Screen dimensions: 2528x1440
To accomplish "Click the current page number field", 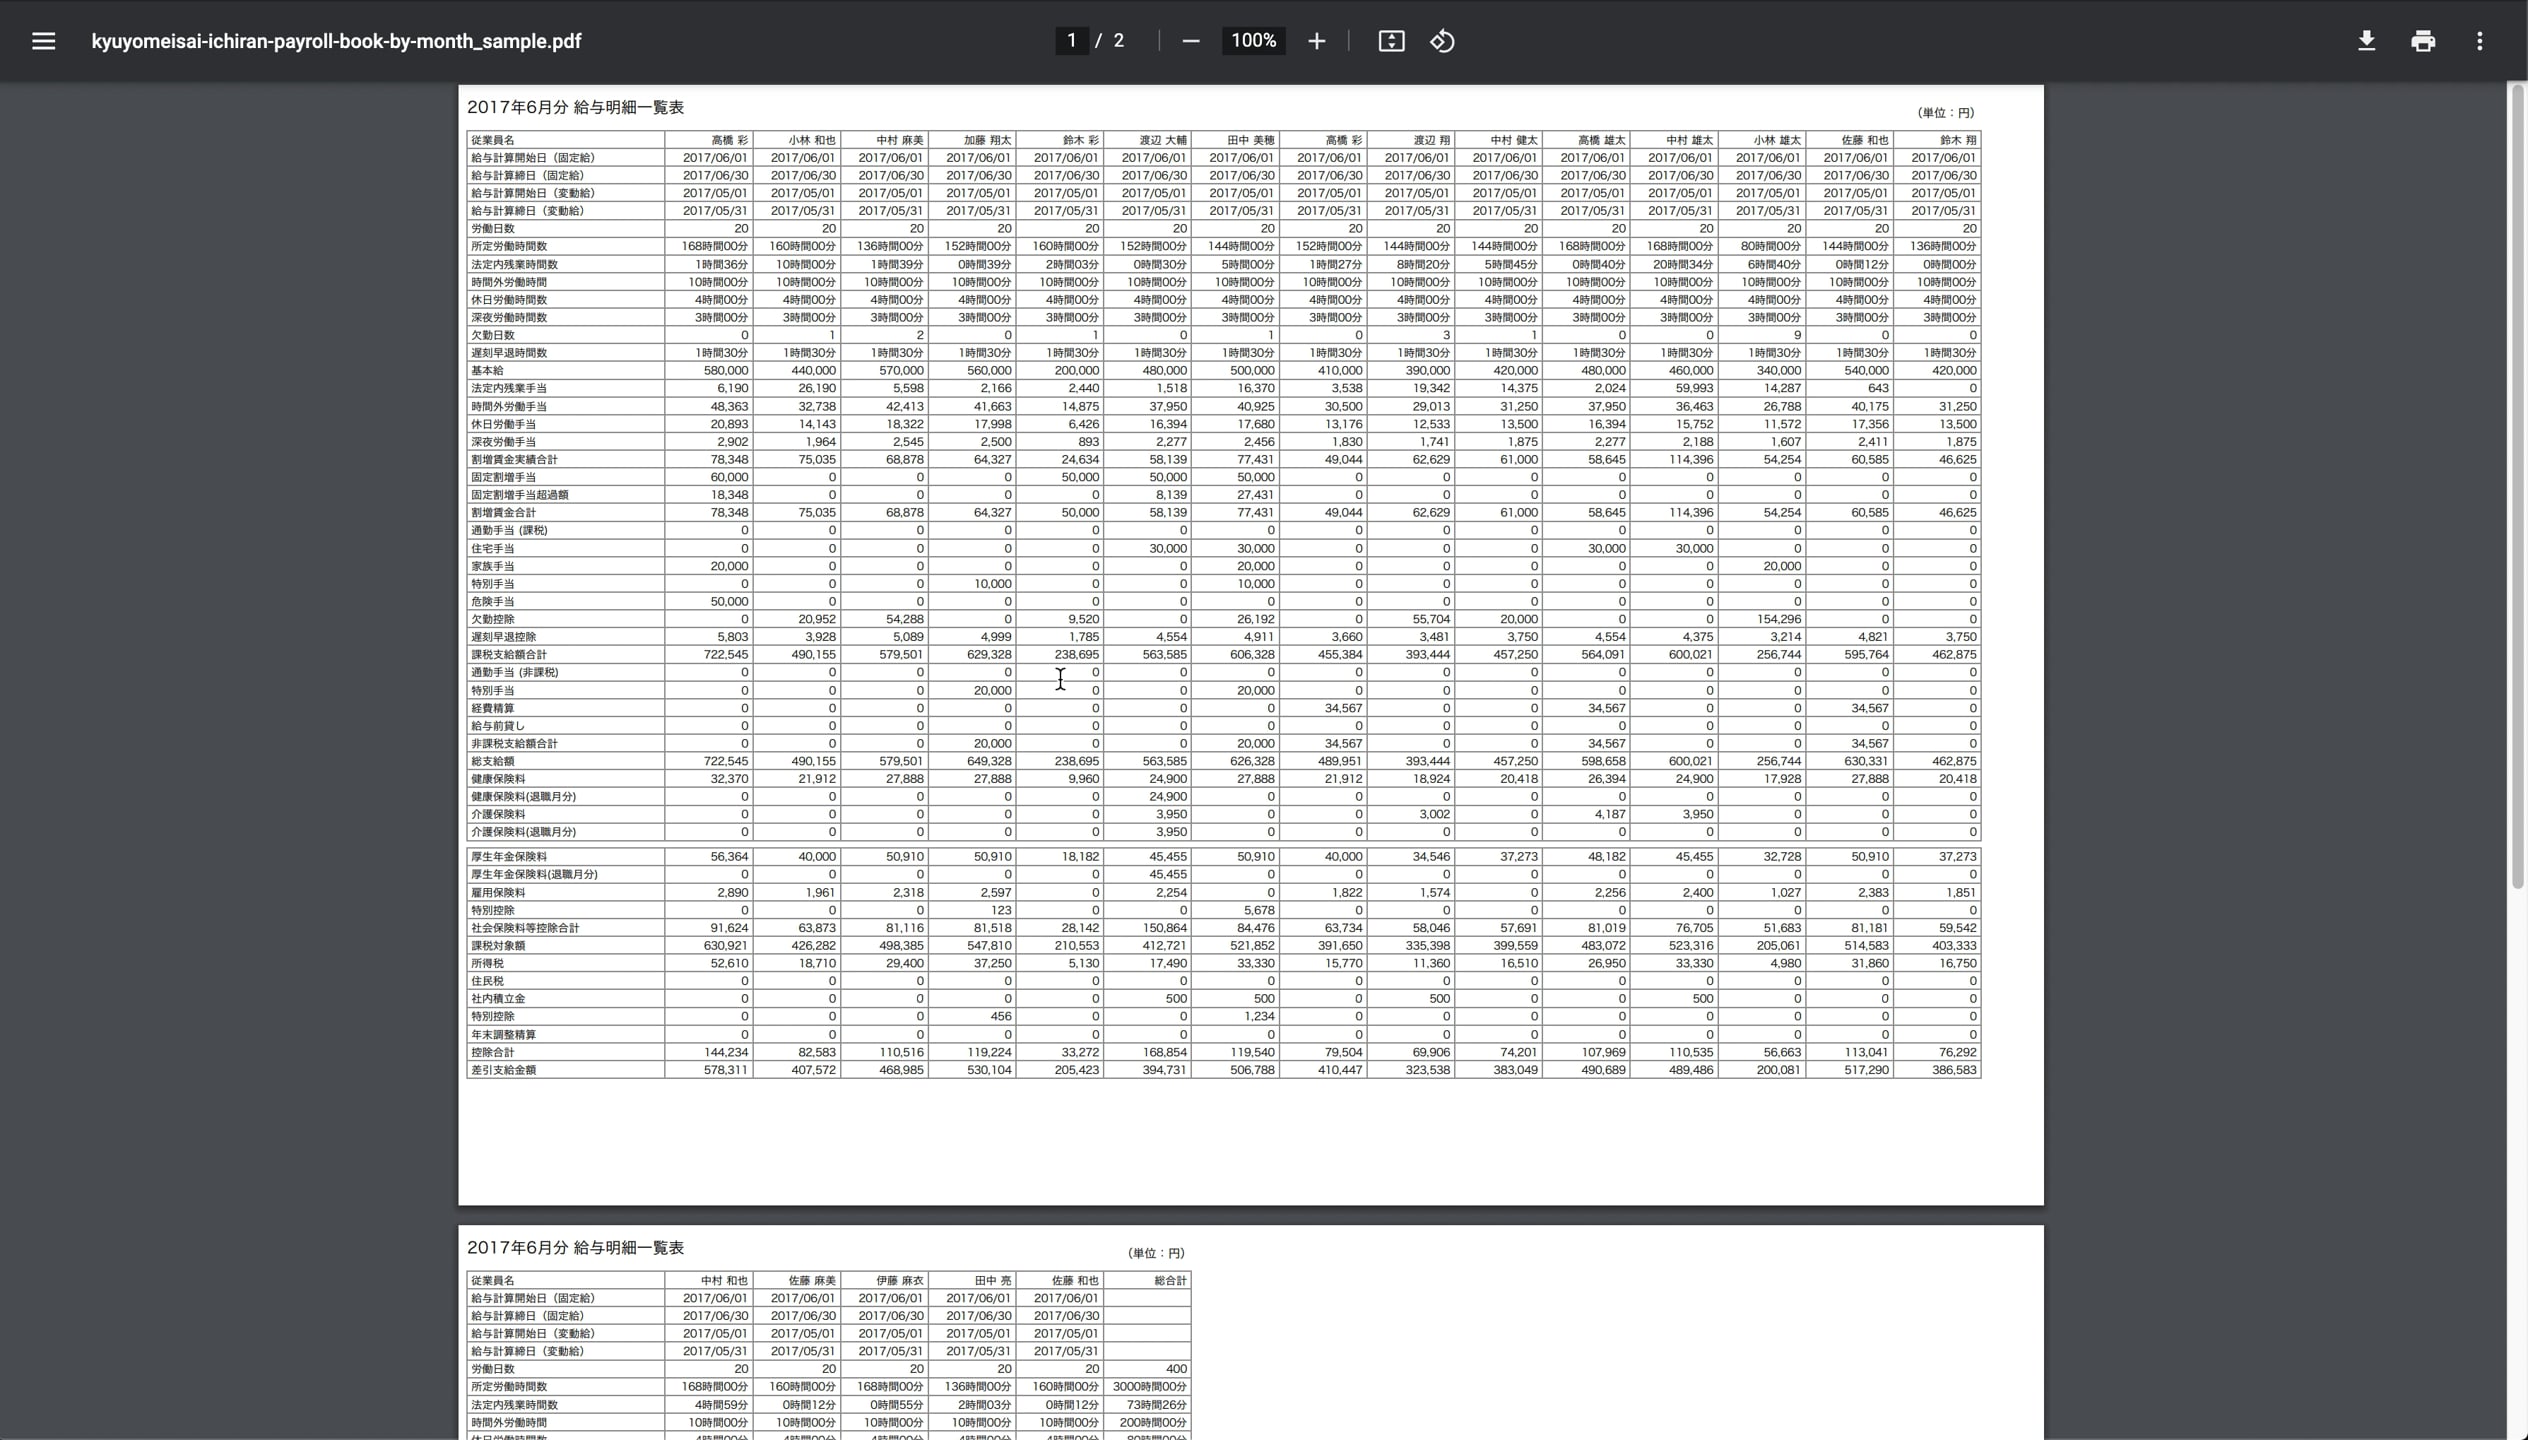I will (x=1071, y=41).
